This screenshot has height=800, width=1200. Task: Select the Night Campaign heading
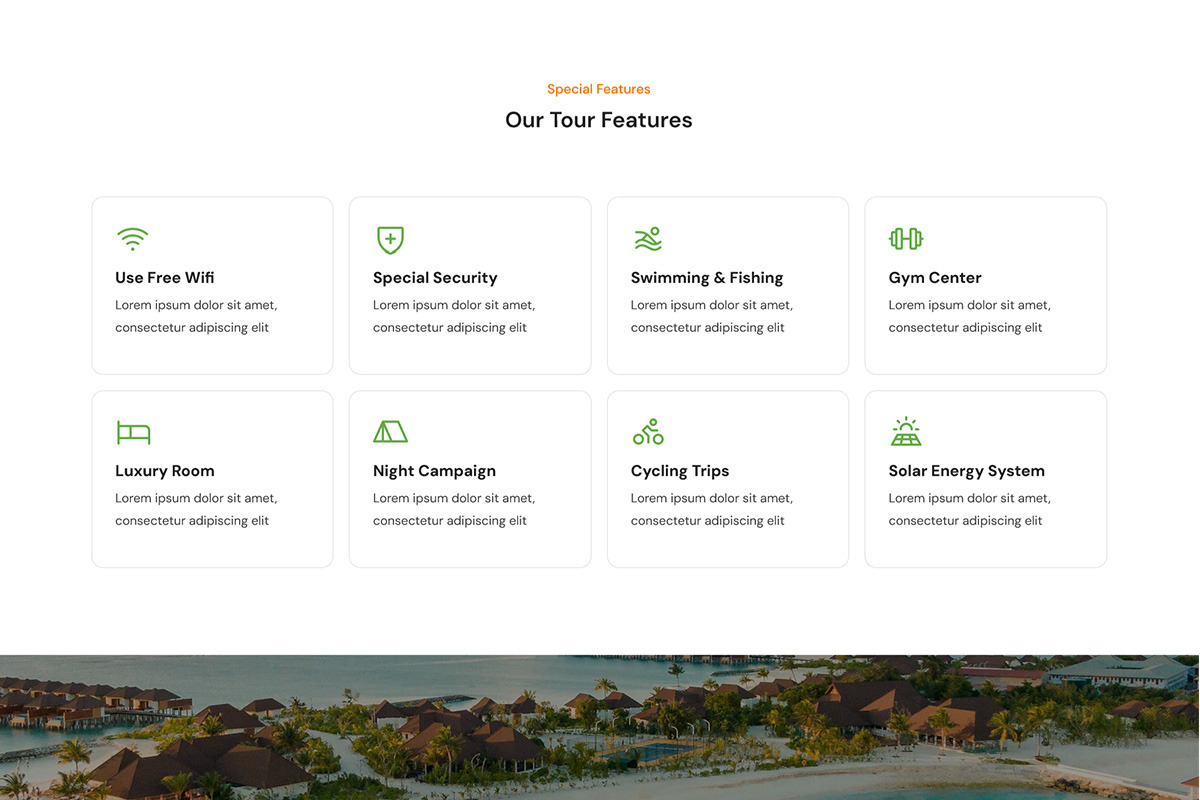[434, 471]
